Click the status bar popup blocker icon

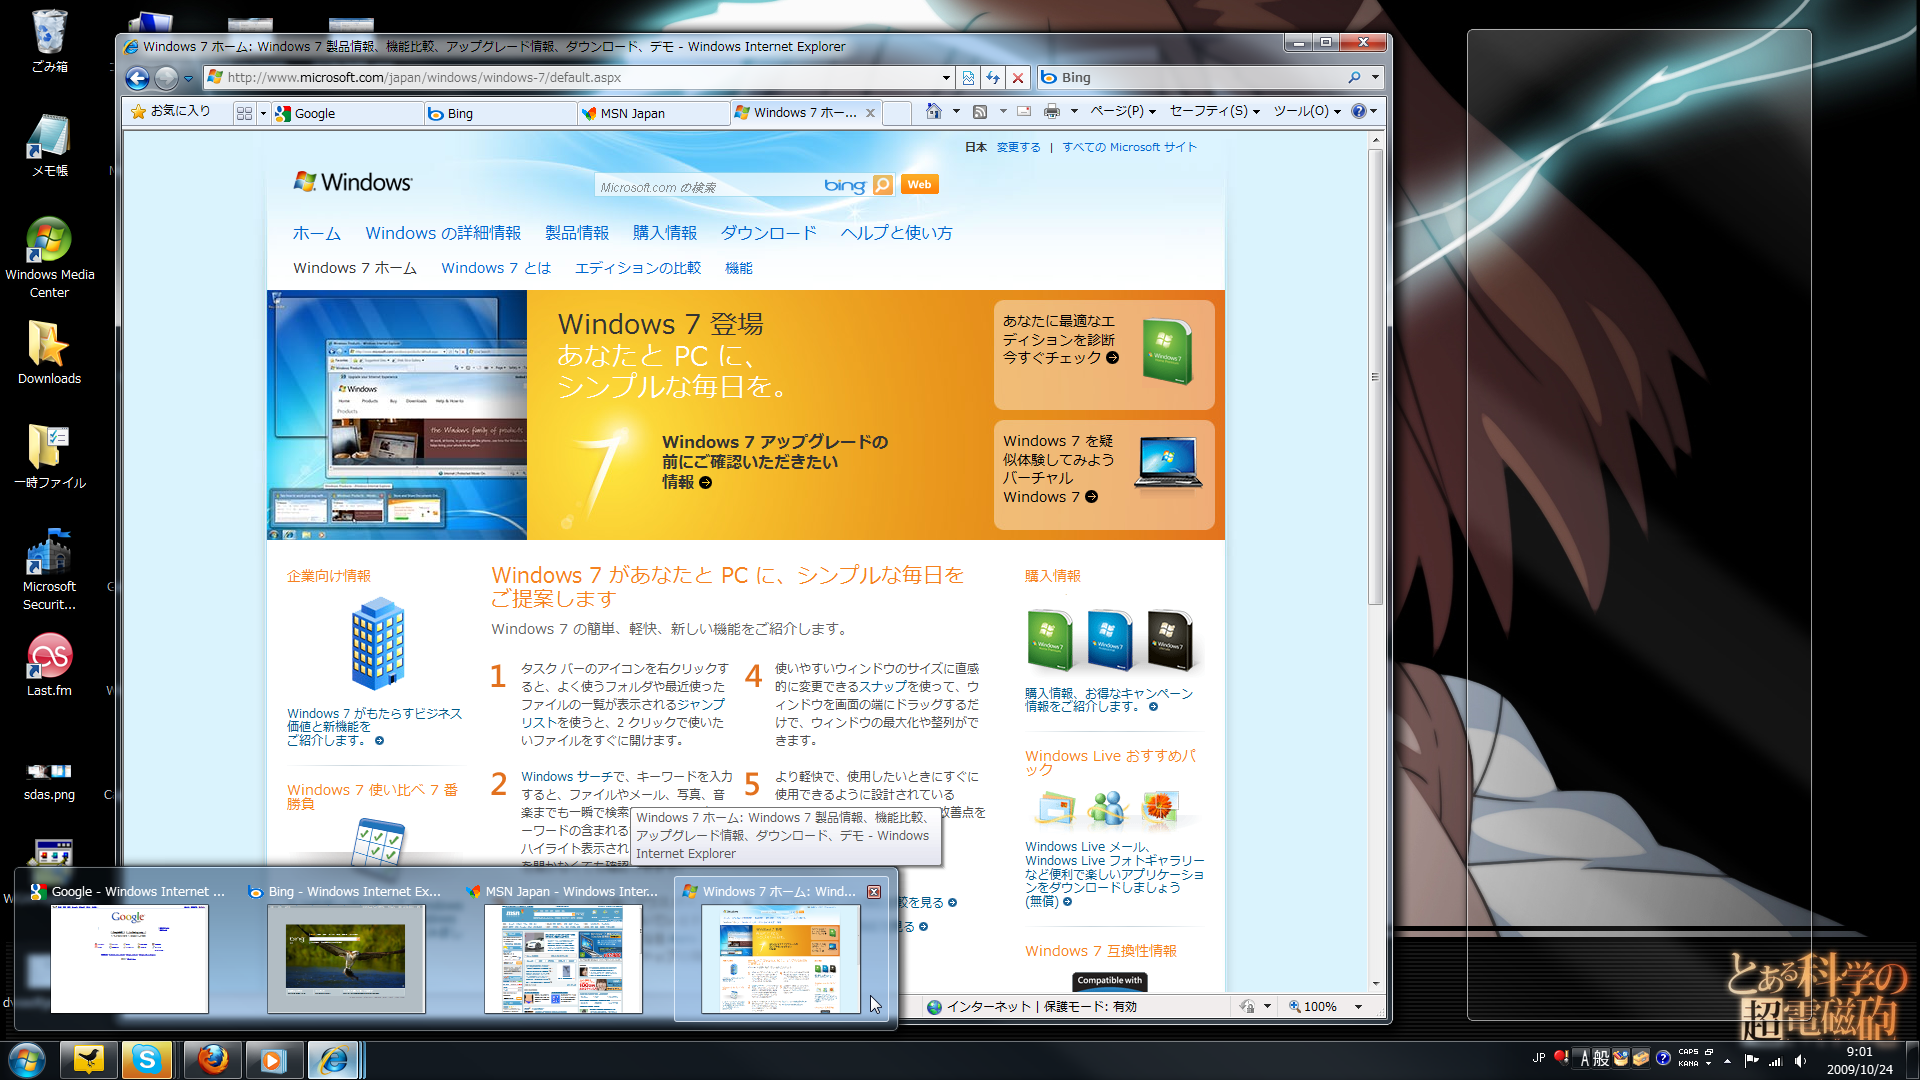click(x=1247, y=1007)
